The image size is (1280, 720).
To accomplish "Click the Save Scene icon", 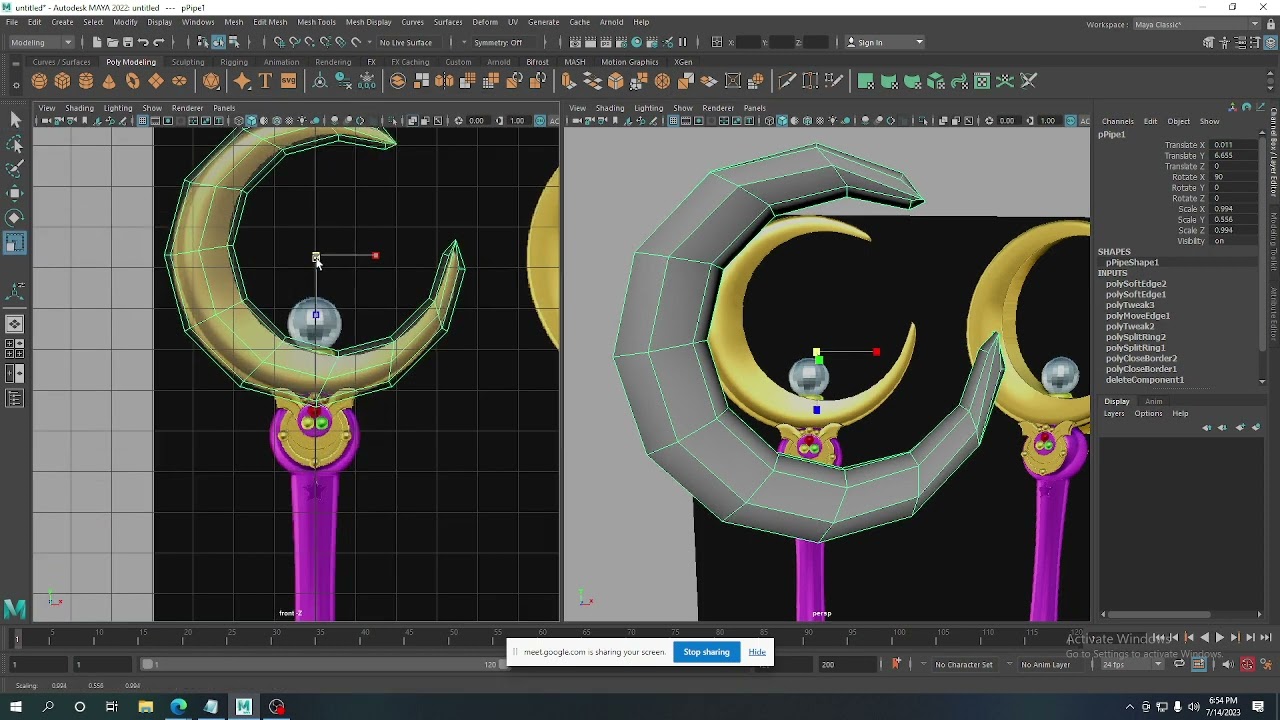I will coord(127,42).
